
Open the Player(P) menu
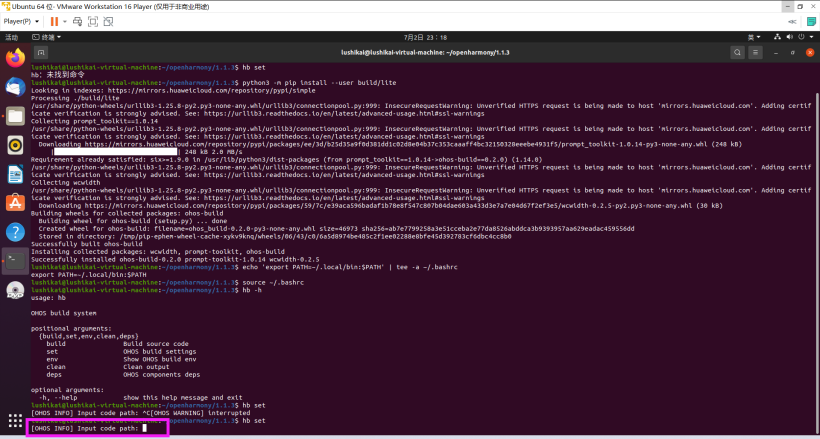21,21
